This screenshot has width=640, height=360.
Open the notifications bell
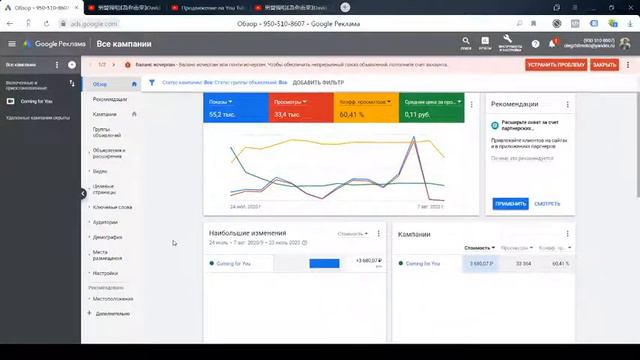[552, 44]
